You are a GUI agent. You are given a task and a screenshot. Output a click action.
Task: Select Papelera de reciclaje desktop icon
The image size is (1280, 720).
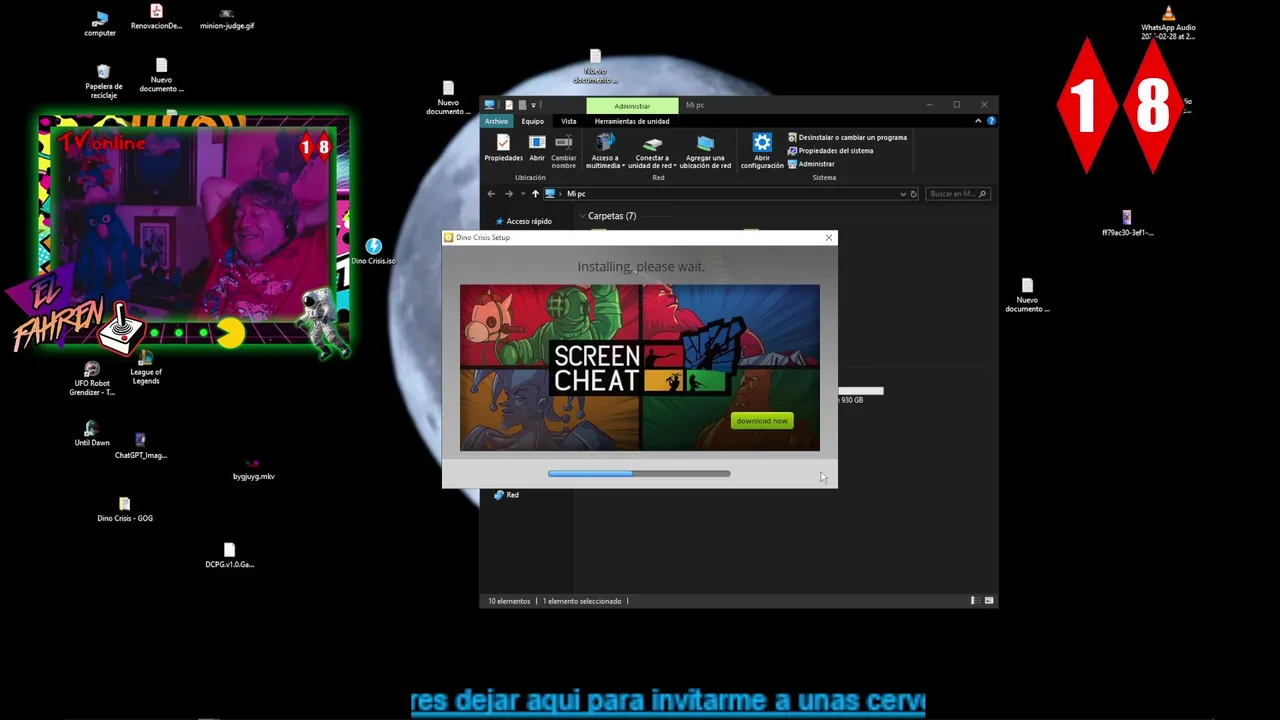[103, 82]
